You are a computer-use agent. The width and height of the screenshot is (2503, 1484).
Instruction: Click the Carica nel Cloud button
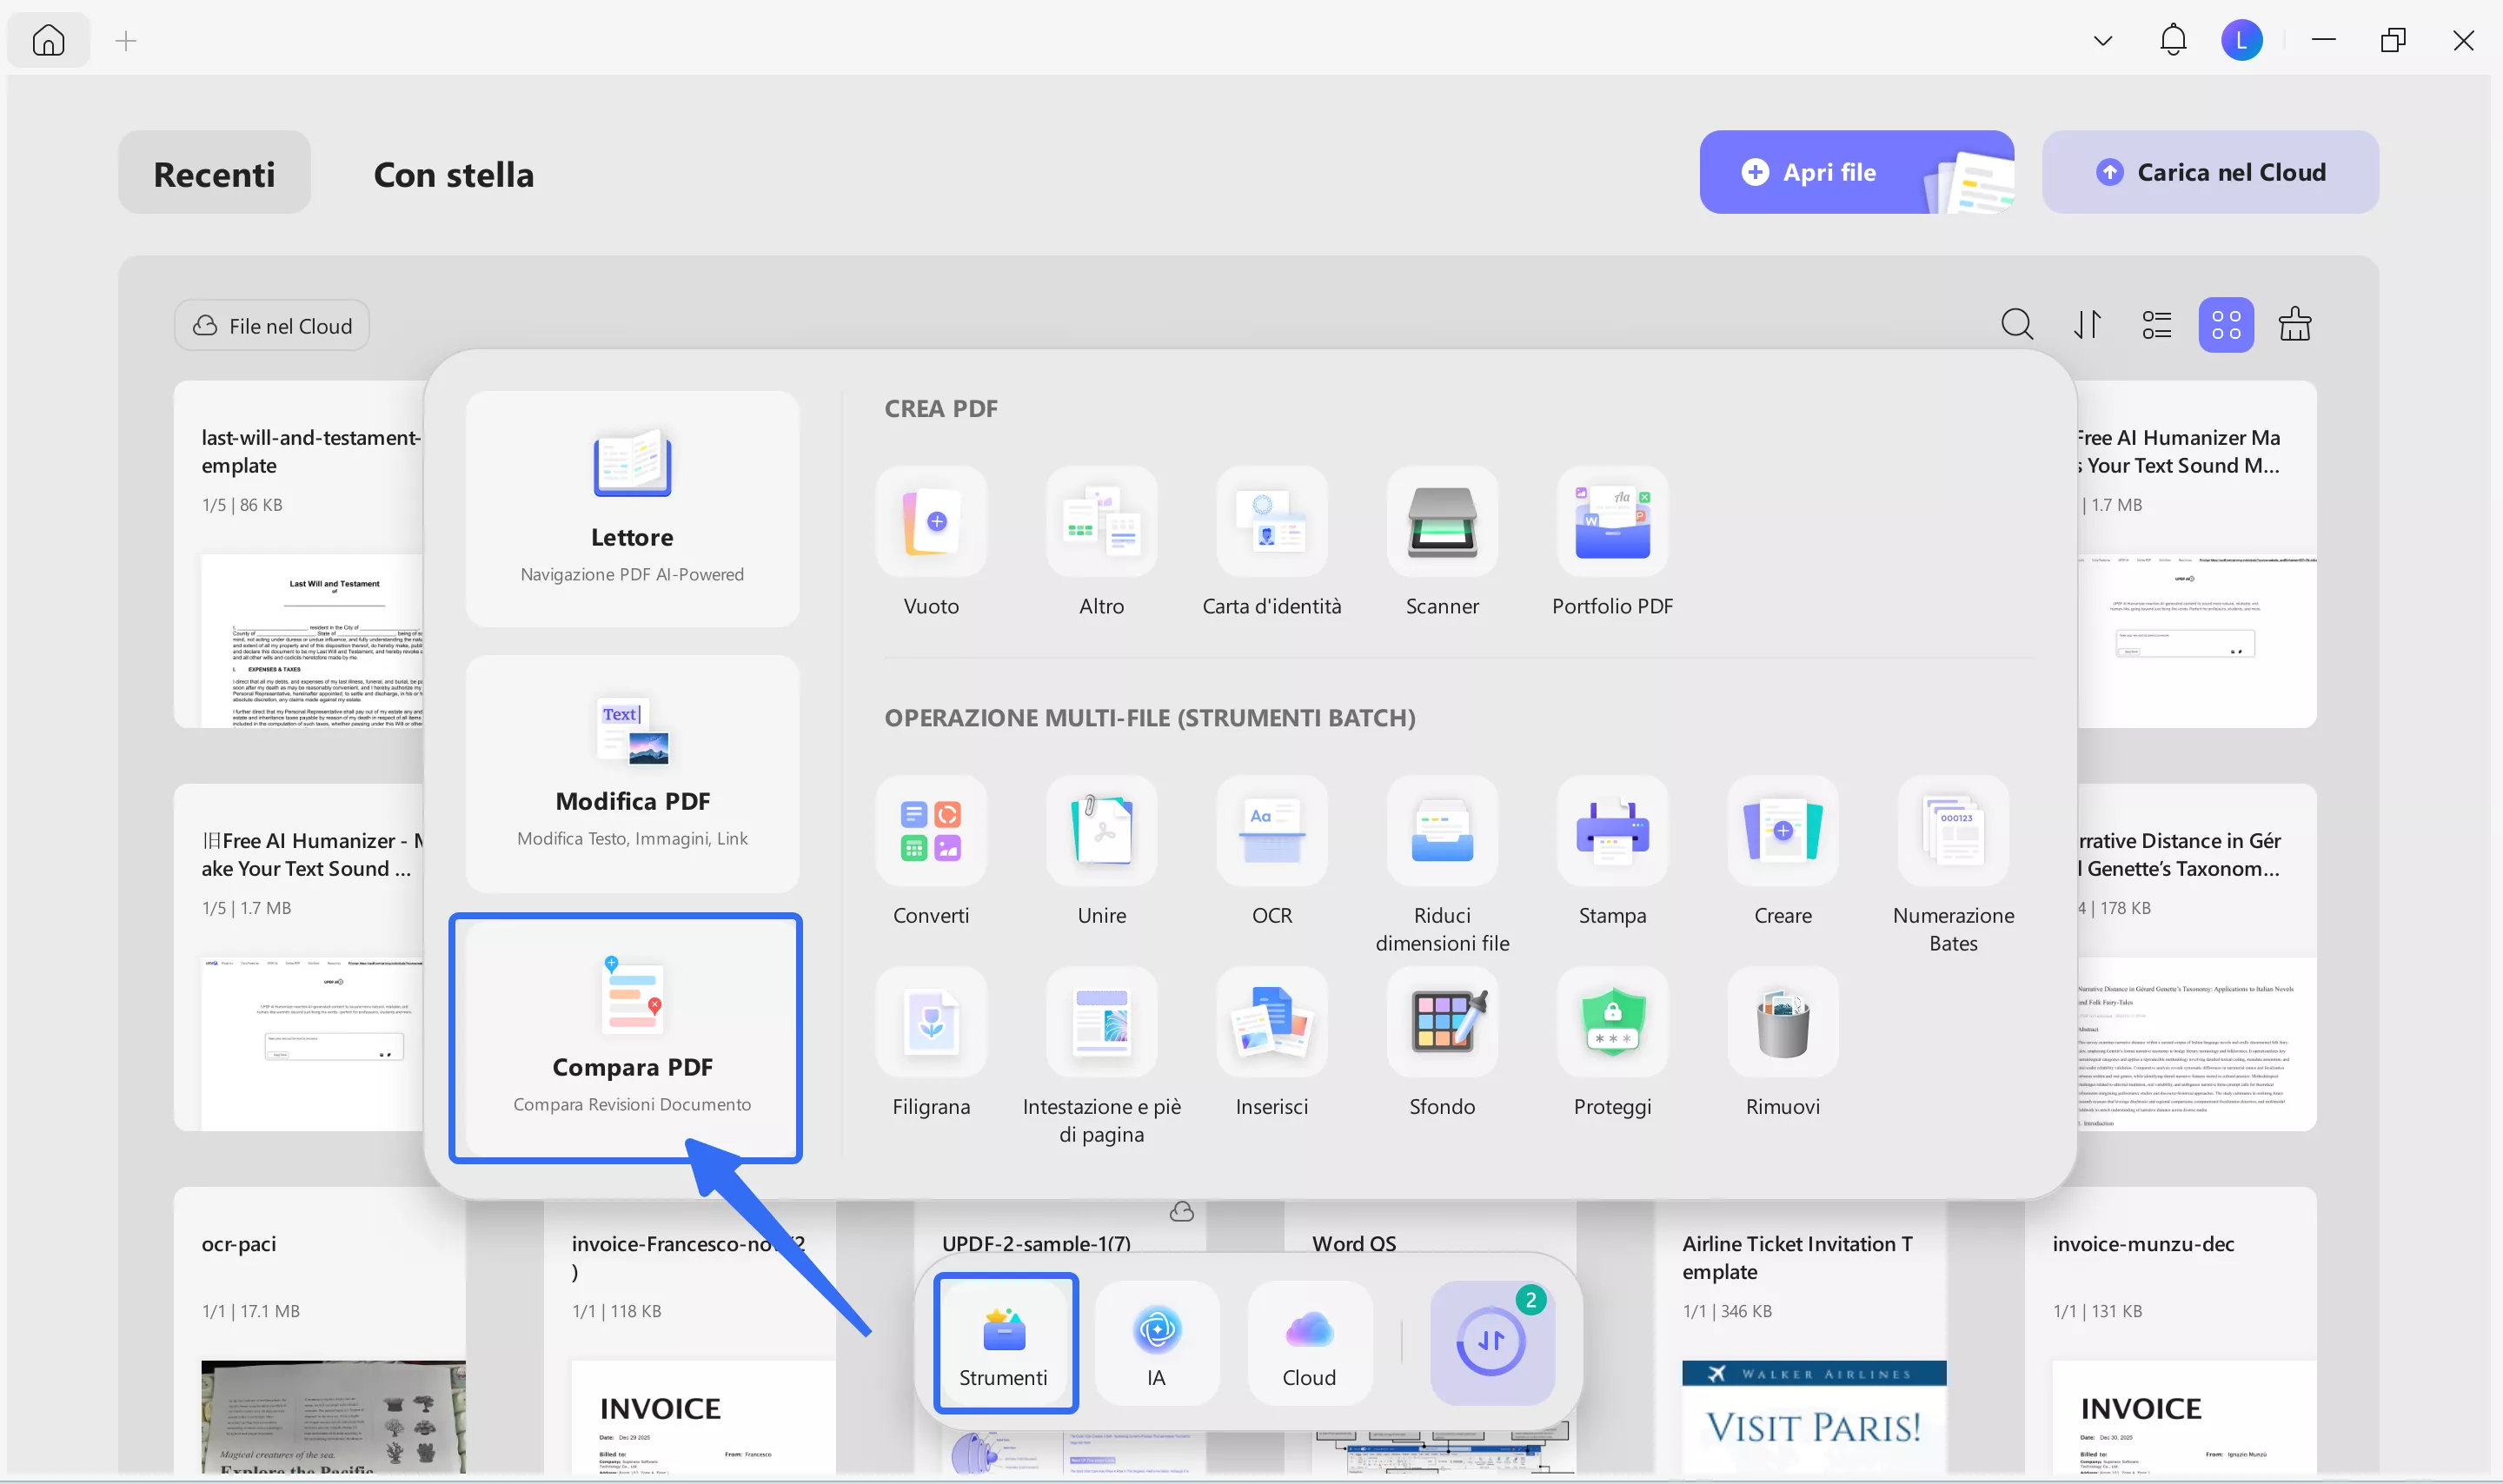(x=2209, y=172)
